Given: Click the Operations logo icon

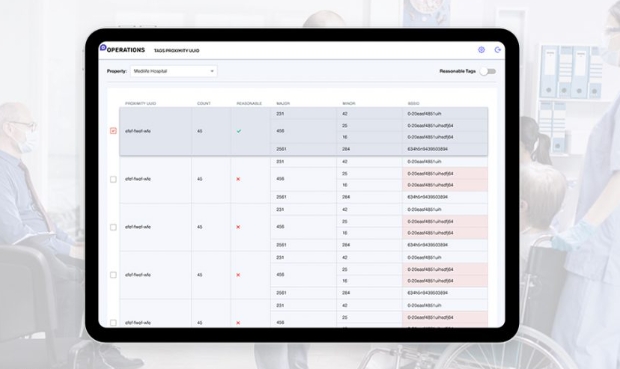Looking at the screenshot, I should point(103,47).
